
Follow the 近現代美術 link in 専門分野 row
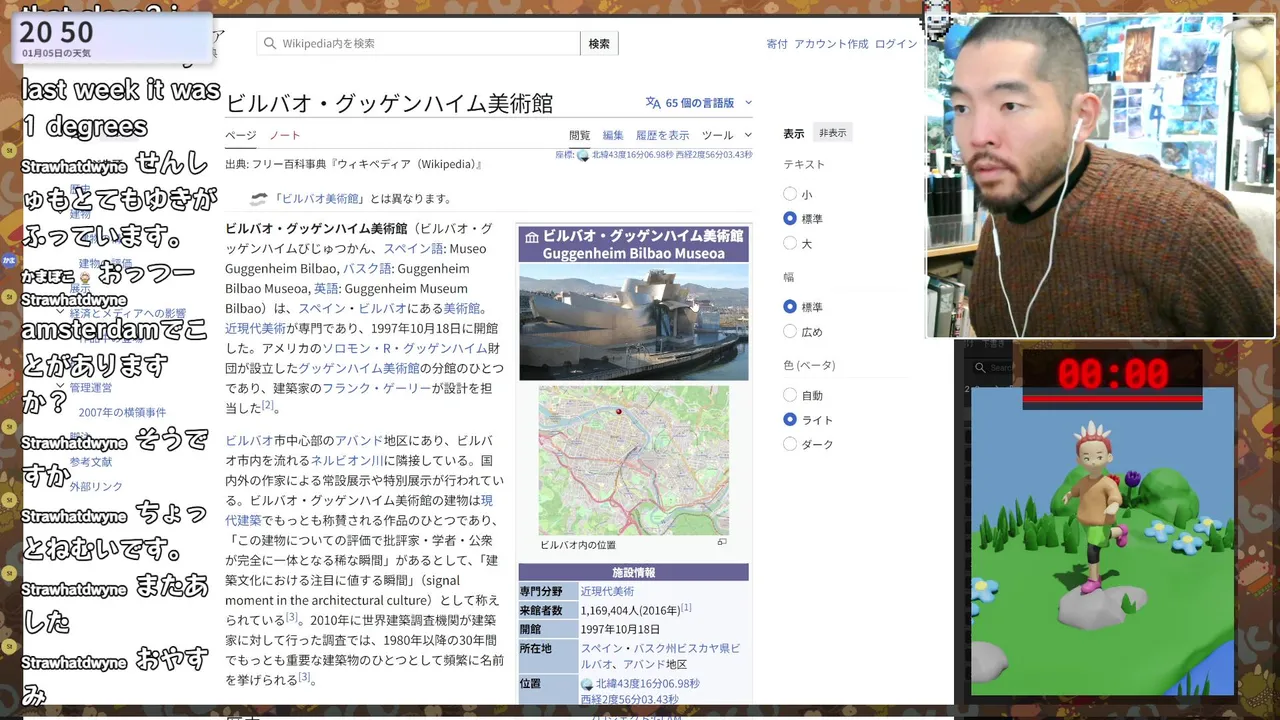coord(607,591)
